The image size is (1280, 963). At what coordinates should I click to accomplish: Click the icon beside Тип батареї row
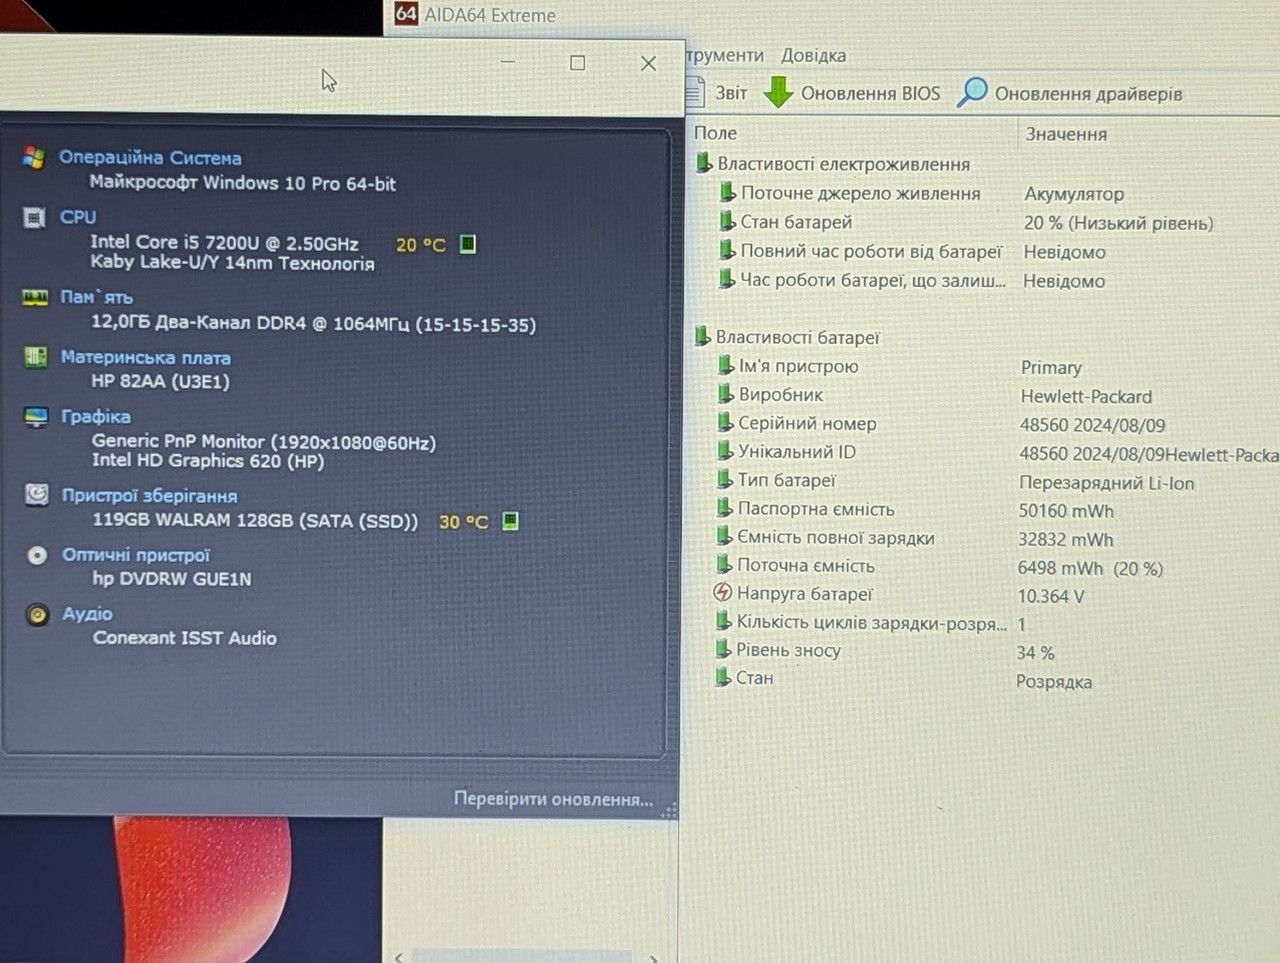click(725, 480)
